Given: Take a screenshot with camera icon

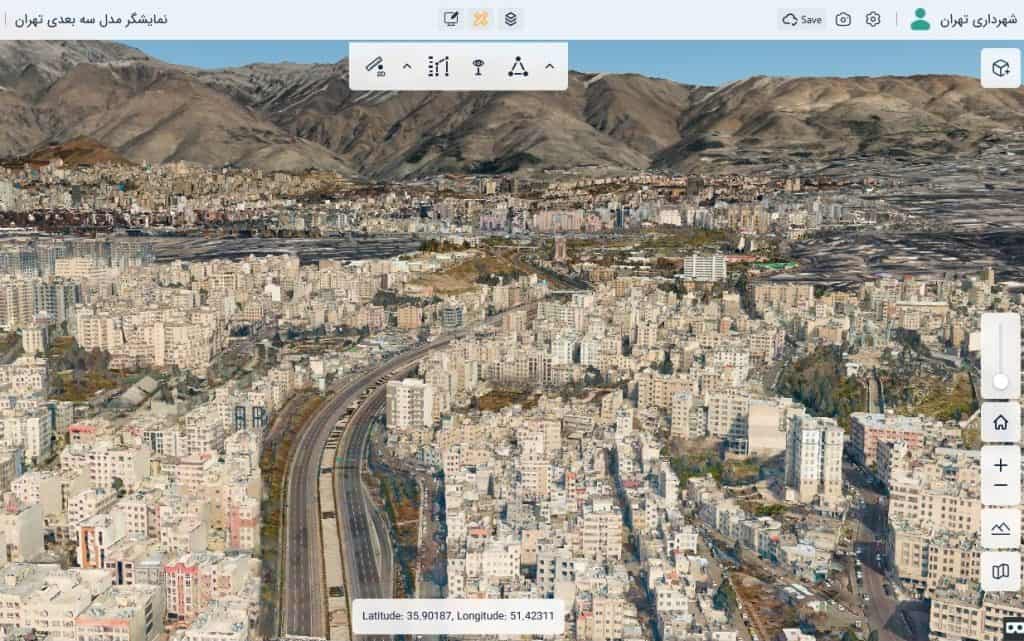Looking at the screenshot, I should [843, 19].
